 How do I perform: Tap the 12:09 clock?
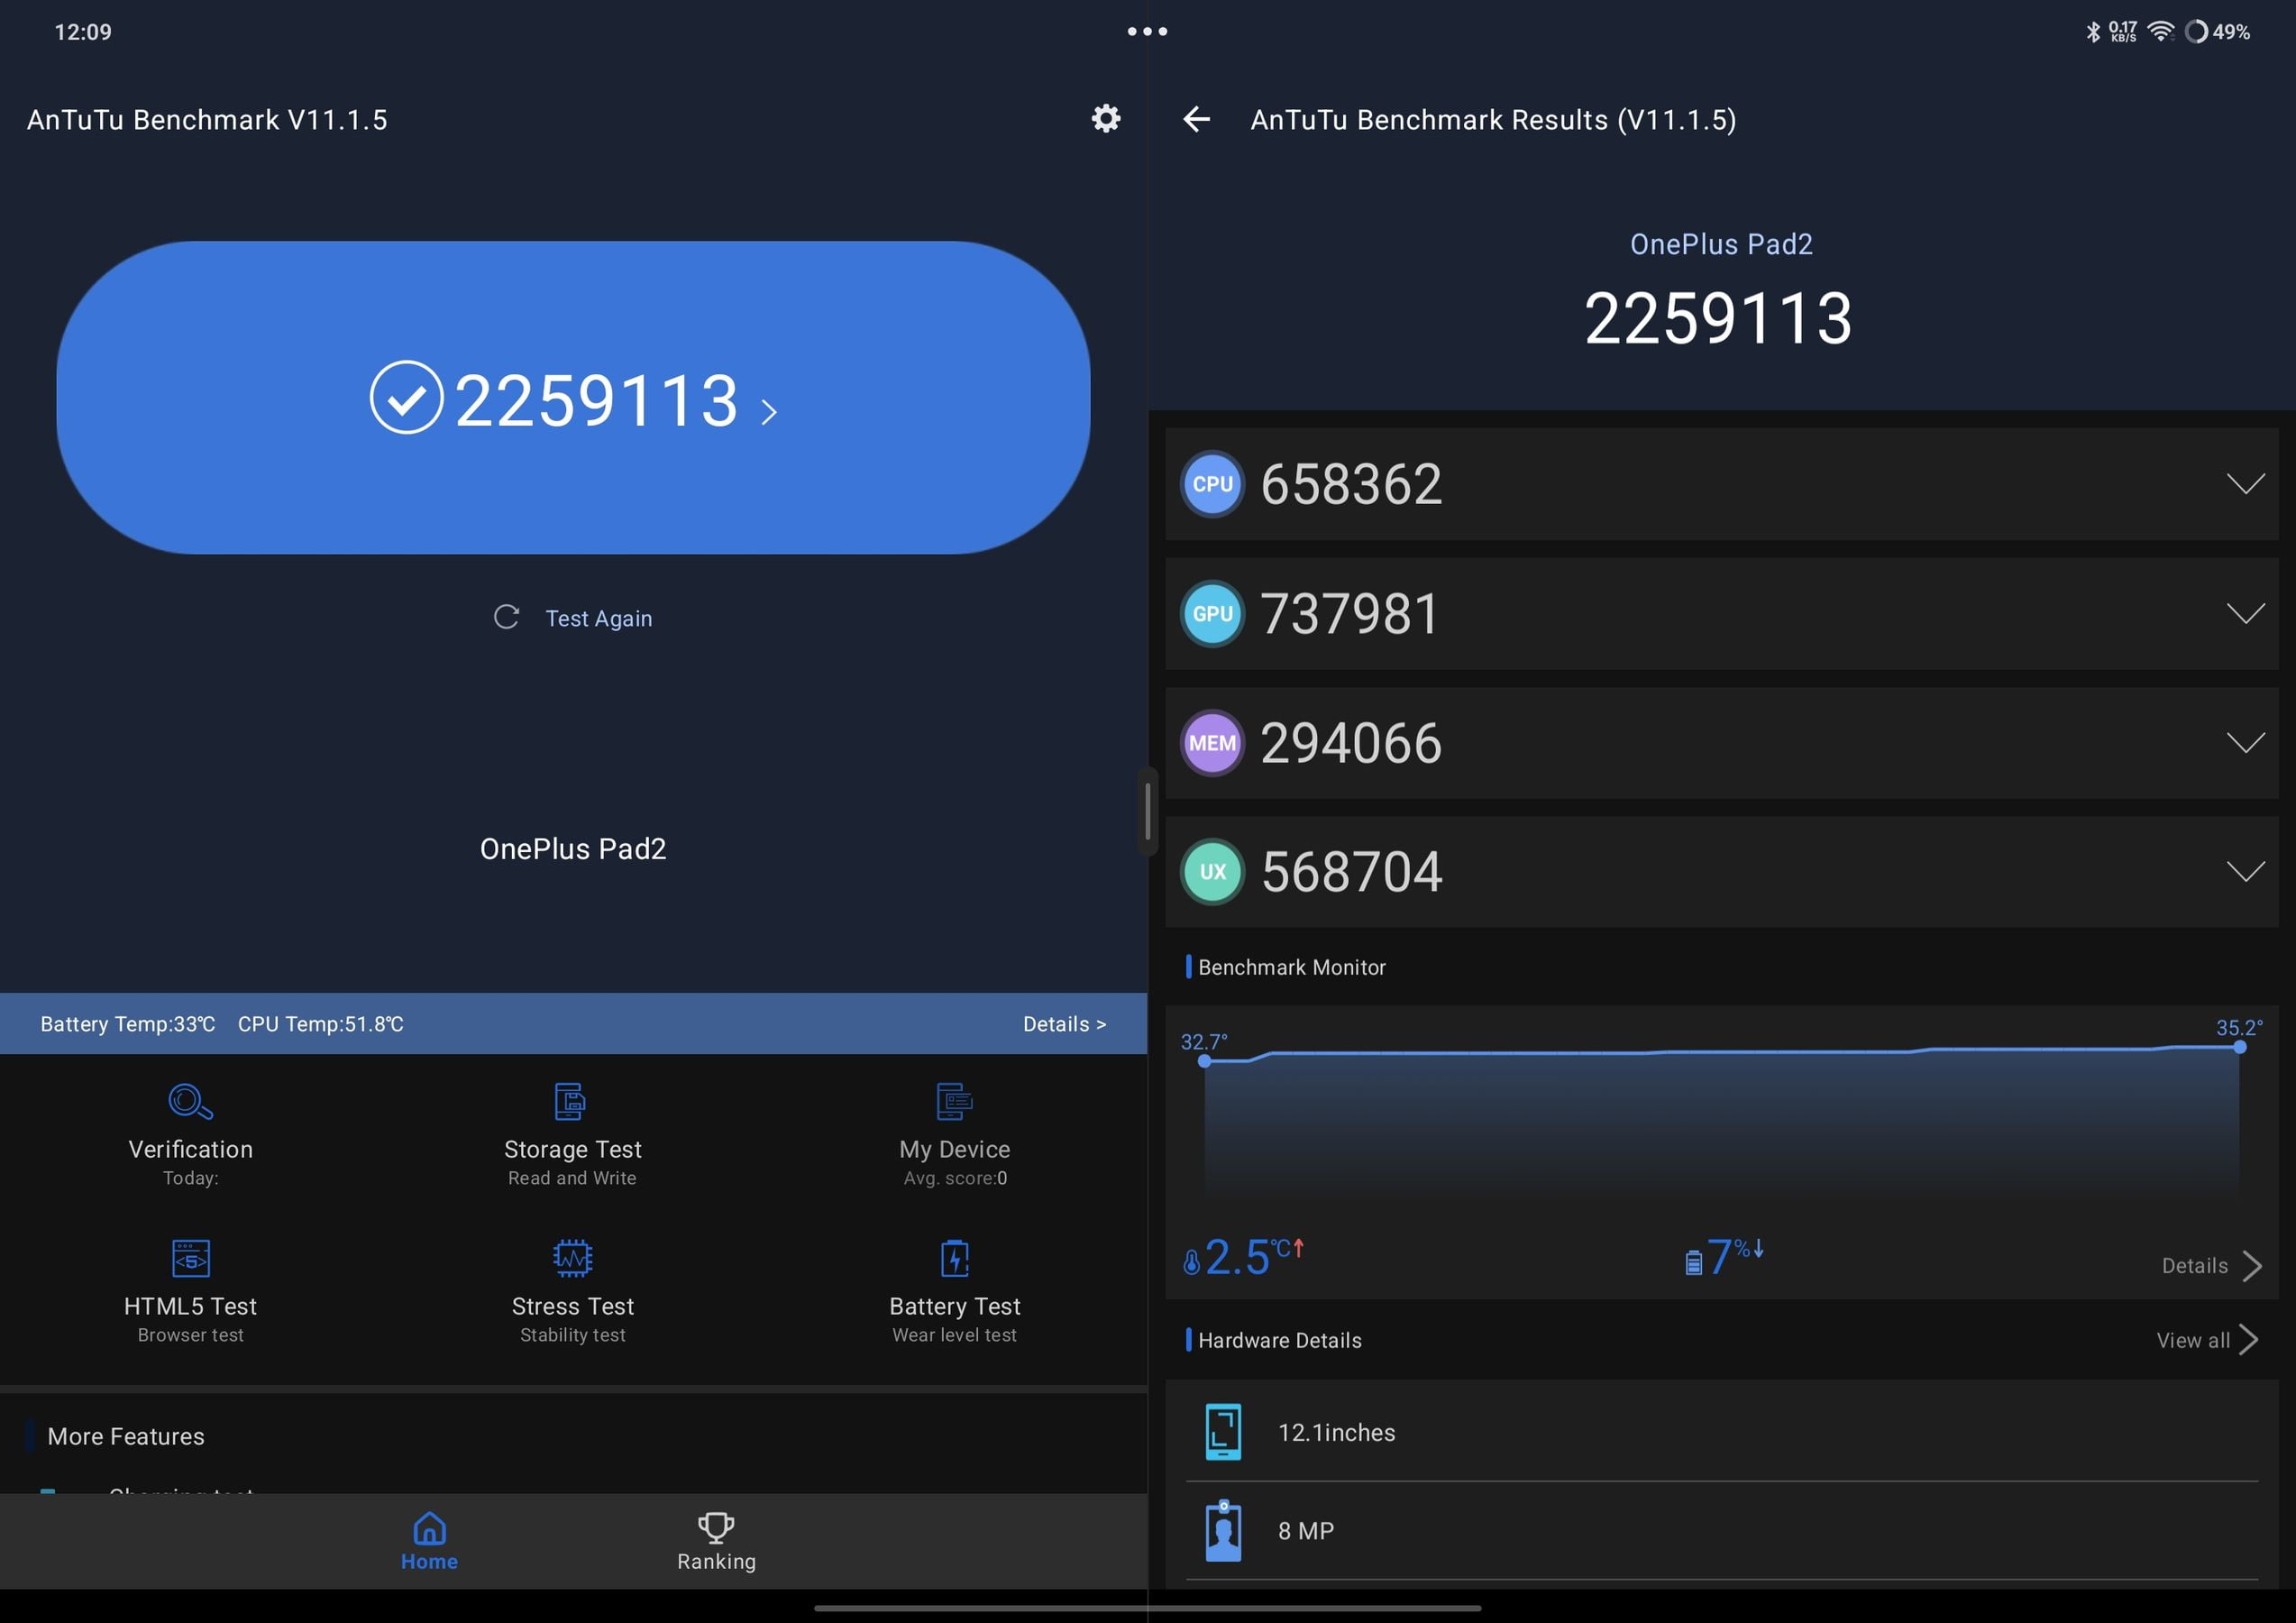pos(83,32)
